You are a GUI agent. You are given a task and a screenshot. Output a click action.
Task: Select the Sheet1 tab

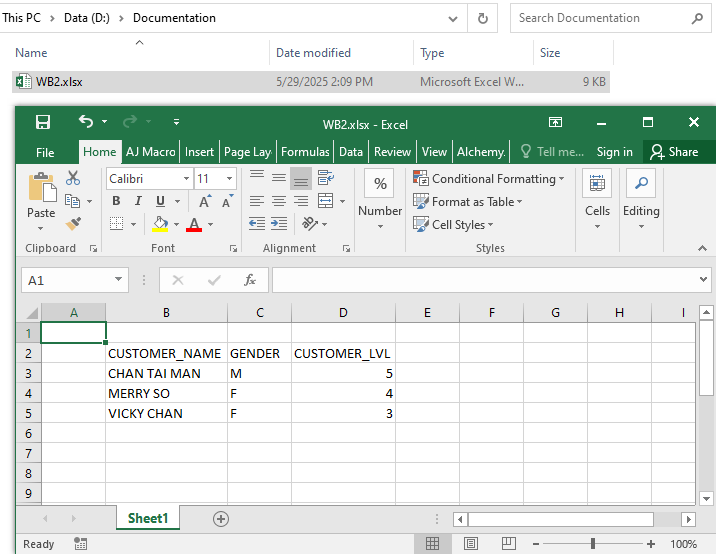tap(148, 518)
